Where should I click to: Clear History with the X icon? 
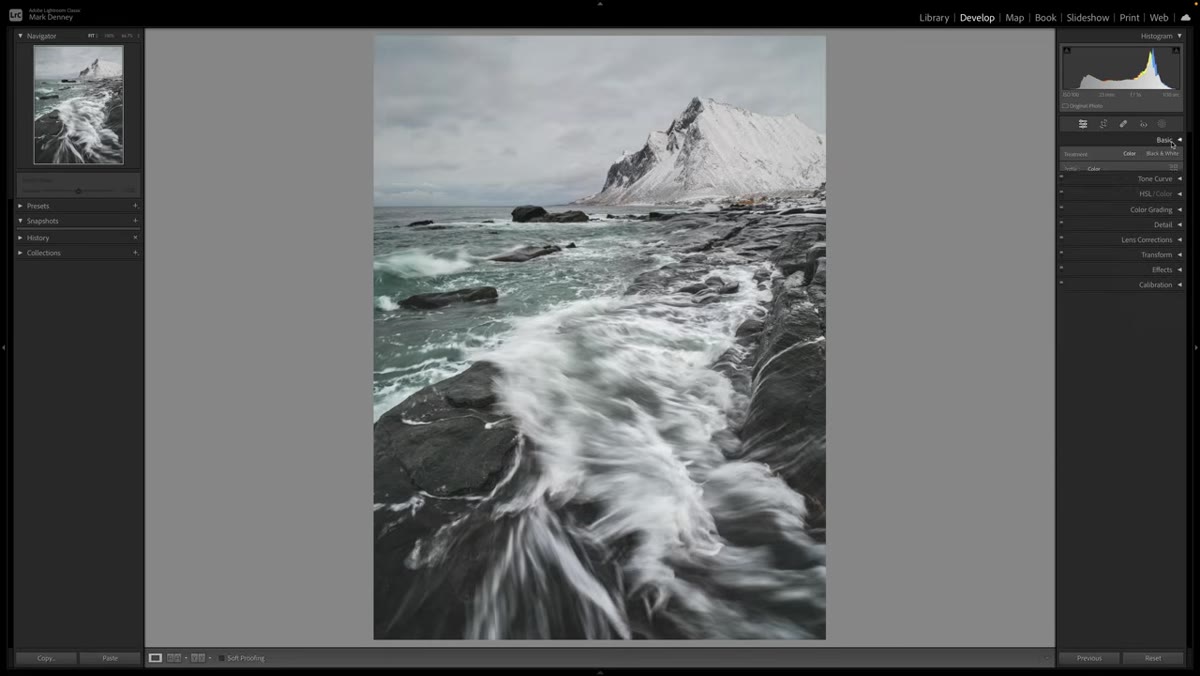pyautogui.click(x=135, y=238)
